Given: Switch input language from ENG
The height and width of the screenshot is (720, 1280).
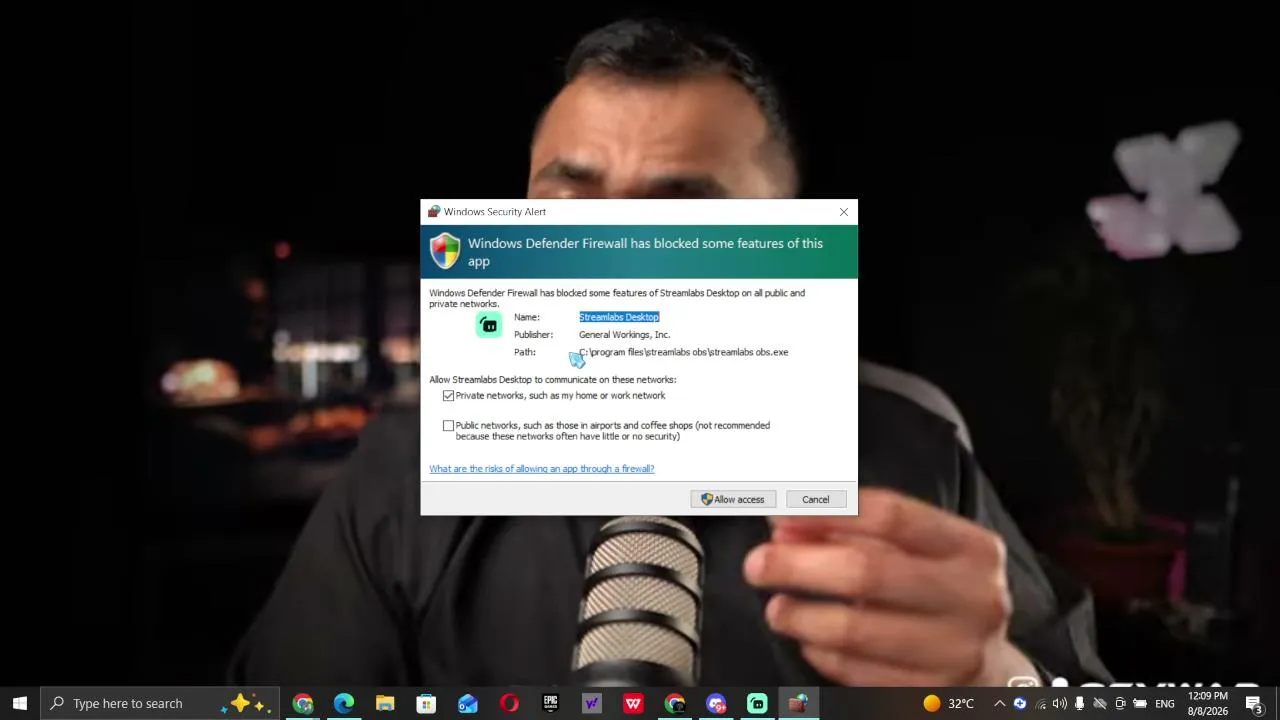Looking at the screenshot, I should (1165, 703).
